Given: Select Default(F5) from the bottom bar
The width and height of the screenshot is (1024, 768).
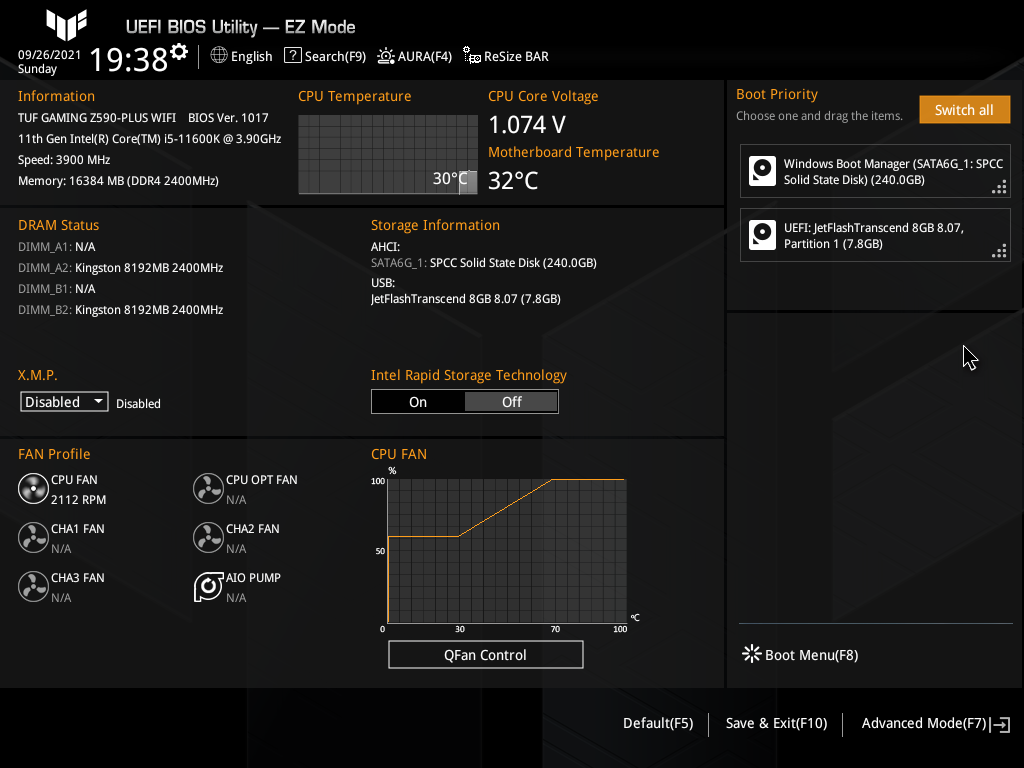Looking at the screenshot, I should pyautogui.click(x=657, y=723).
